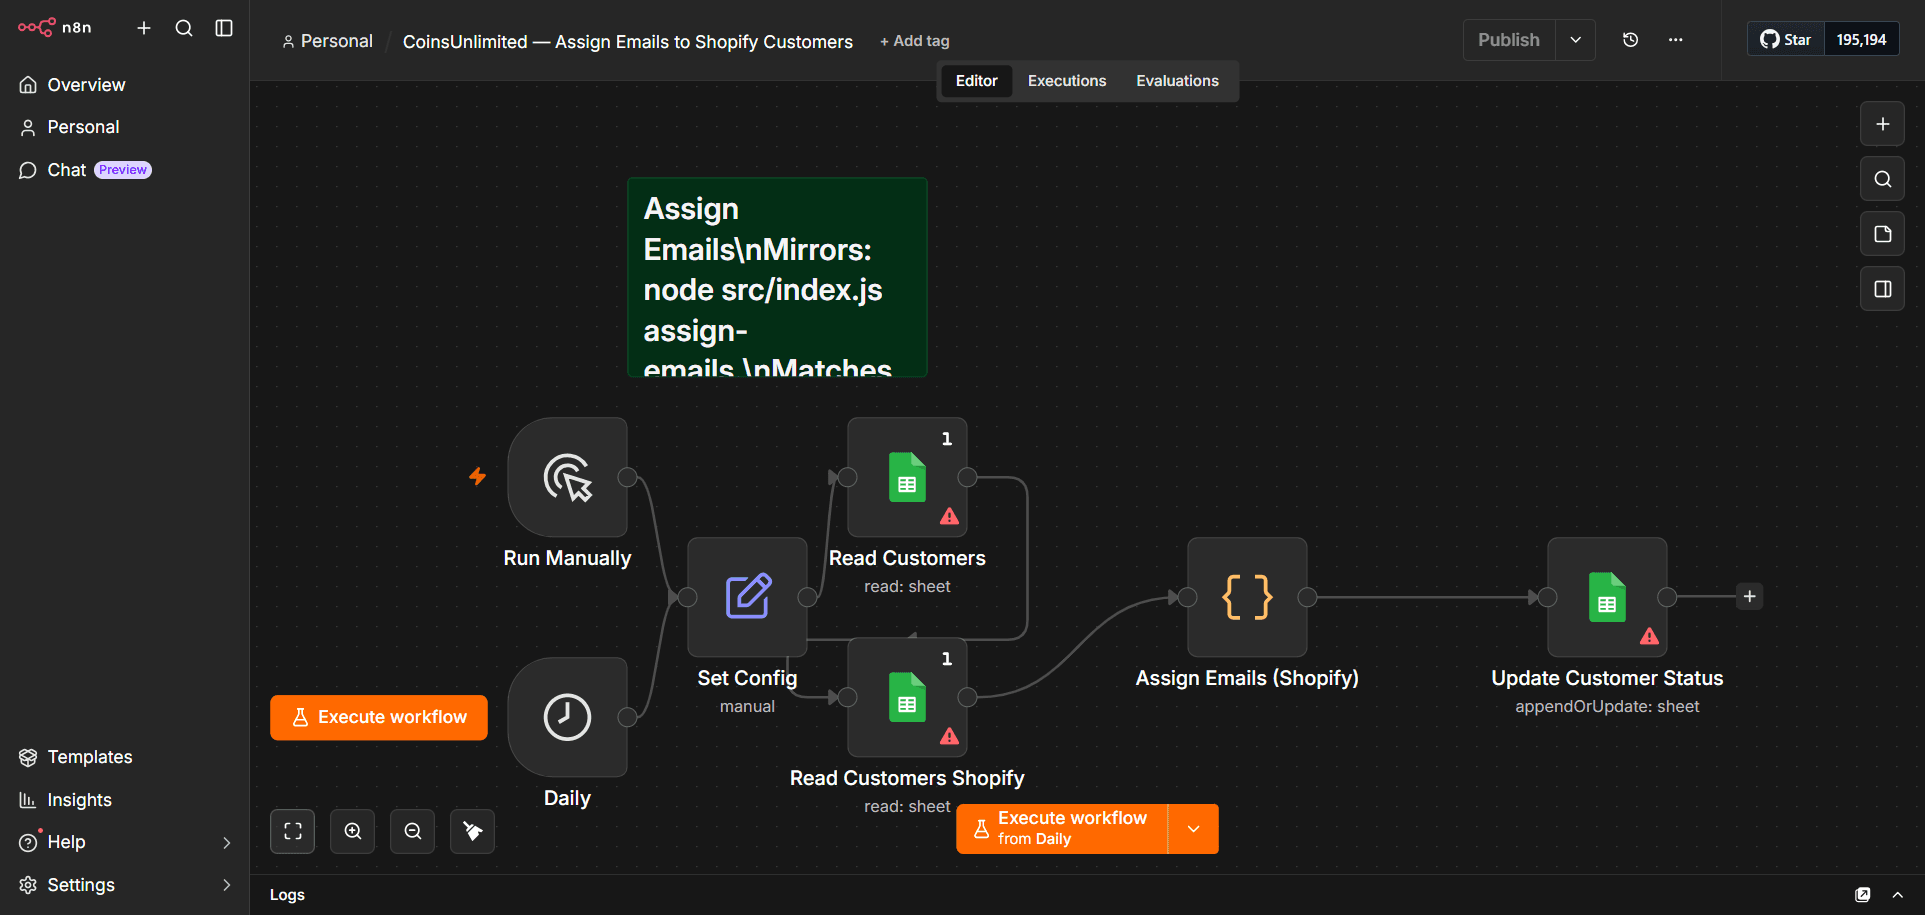Viewport: 1925px width, 915px height.
Task: Click GitHub Star button
Action: pyautogui.click(x=1786, y=40)
